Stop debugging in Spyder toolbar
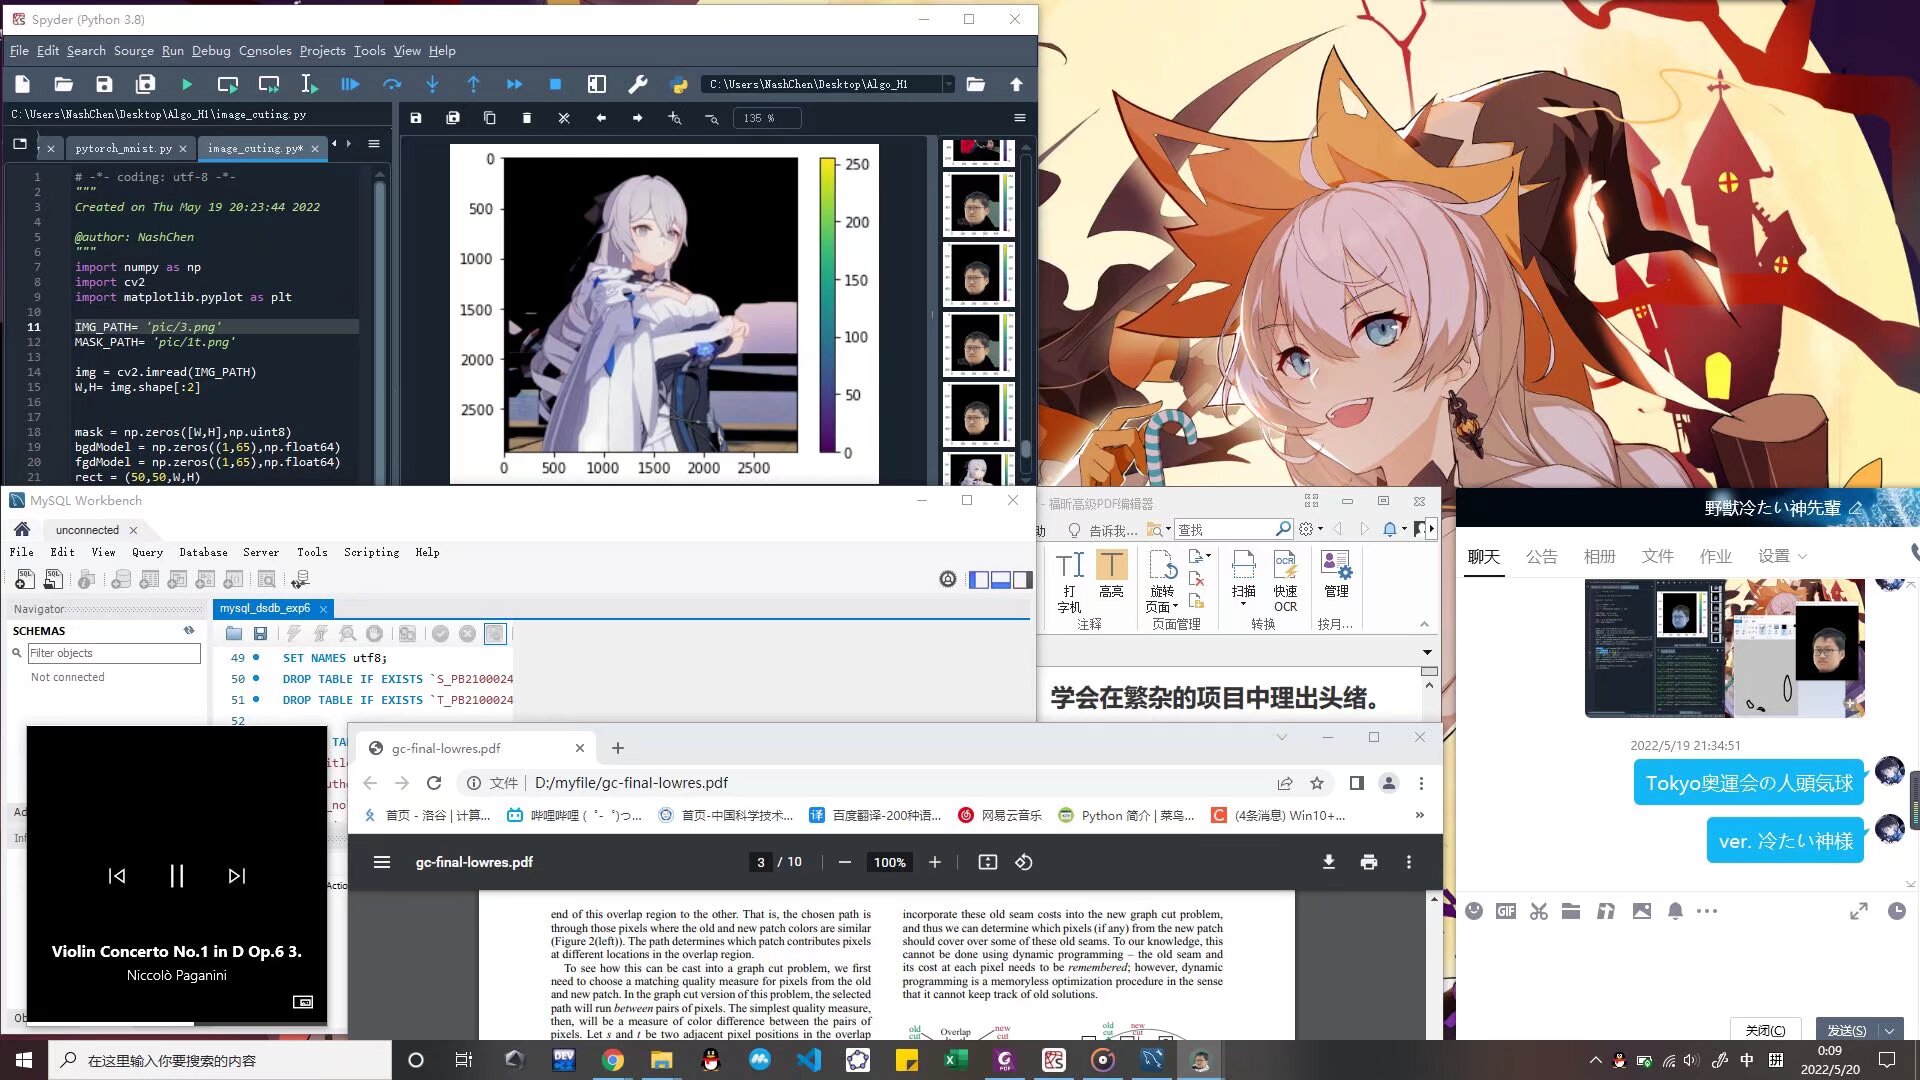This screenshot has width=1920, height=1080. click(556, 85)
